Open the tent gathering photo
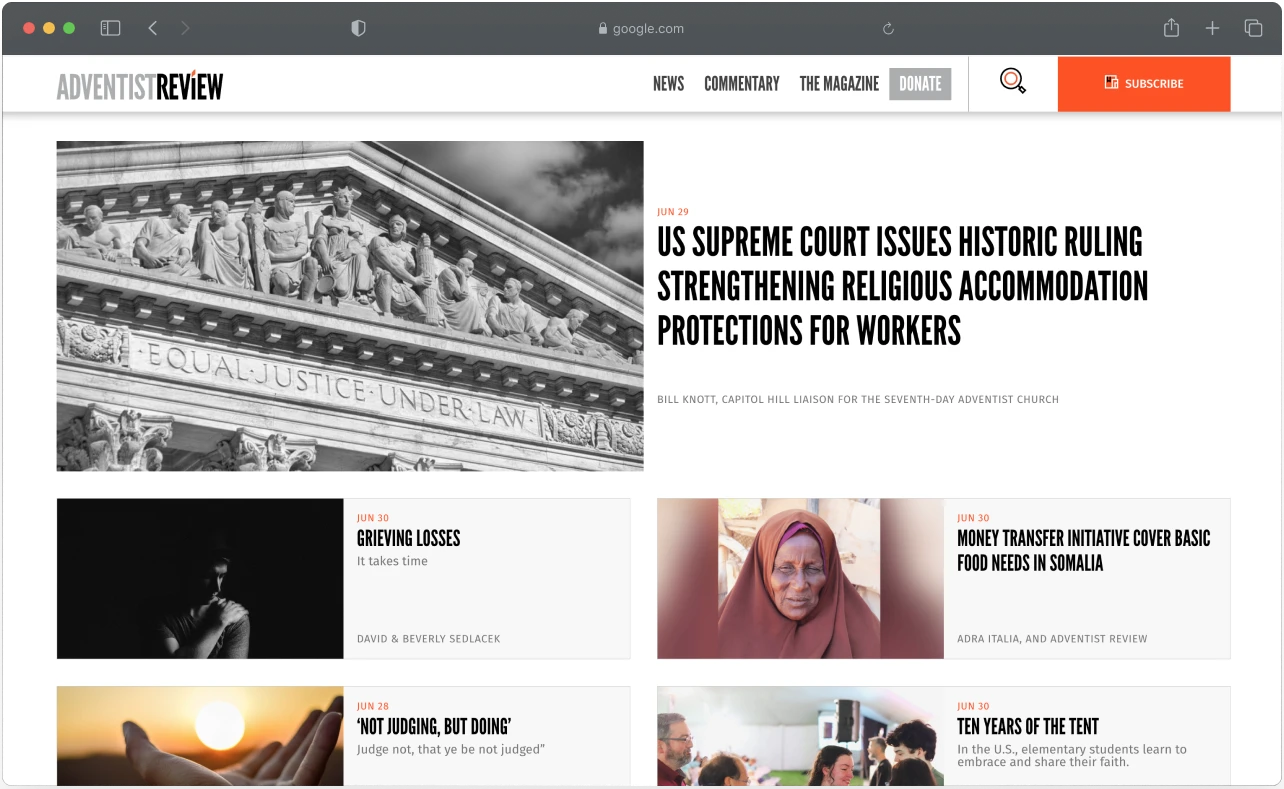This screenshot has height=789, width=1284. 800,736
